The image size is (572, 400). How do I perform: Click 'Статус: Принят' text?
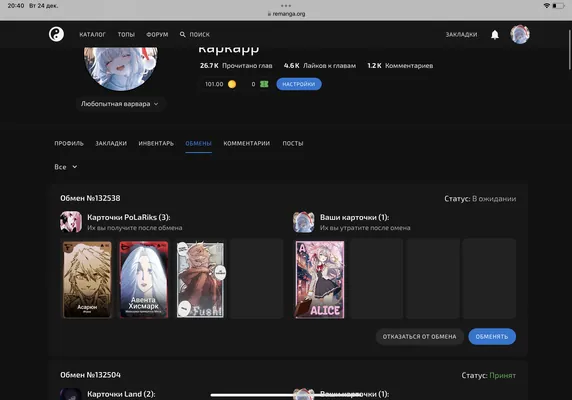(x=489, y=375)
